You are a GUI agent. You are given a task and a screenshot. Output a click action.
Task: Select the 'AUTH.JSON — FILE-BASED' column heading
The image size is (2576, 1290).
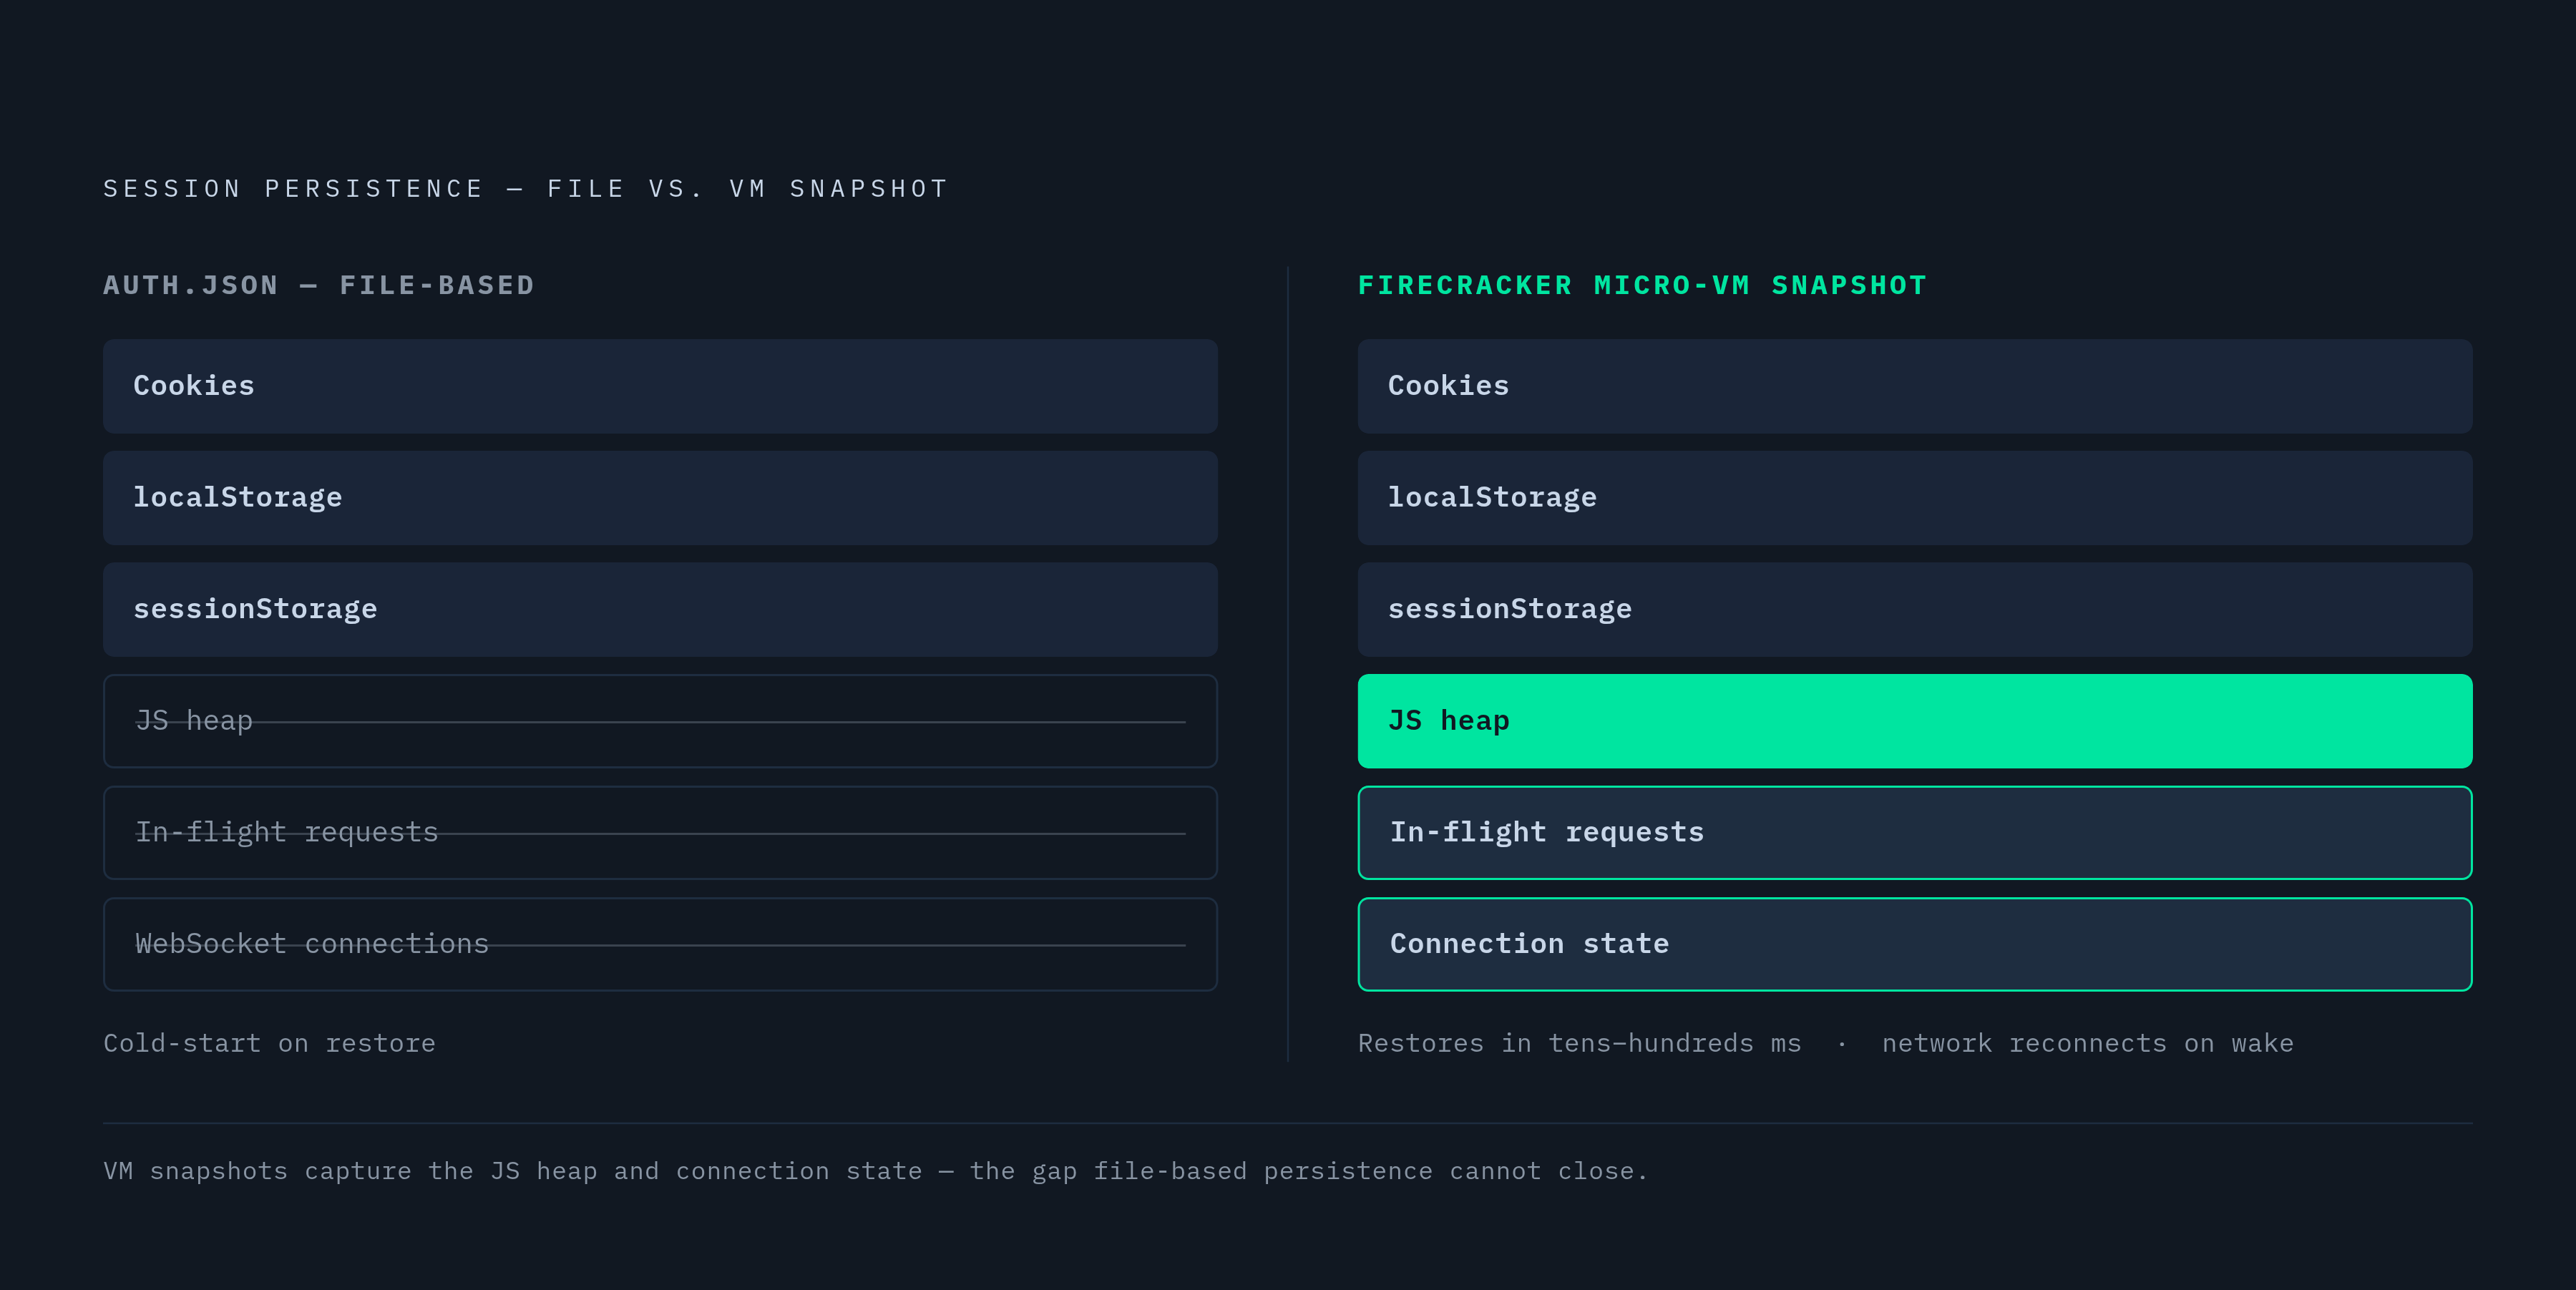[x=319, y=285]
